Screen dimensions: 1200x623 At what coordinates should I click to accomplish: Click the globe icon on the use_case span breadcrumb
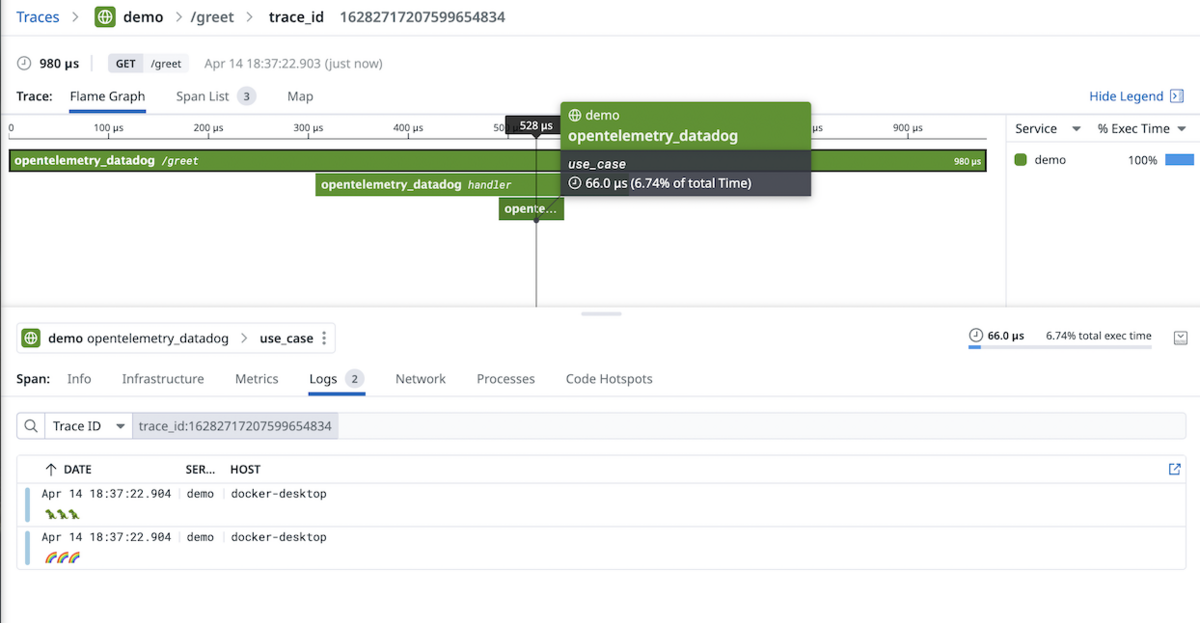coord(31,338)
